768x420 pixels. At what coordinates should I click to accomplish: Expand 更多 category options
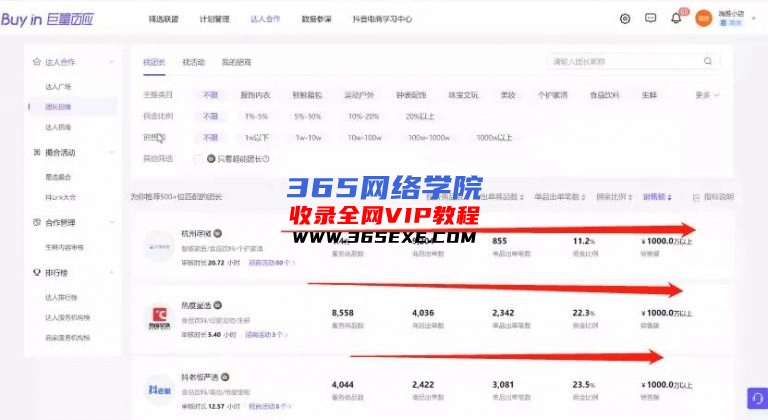click(x=707, y=95)
